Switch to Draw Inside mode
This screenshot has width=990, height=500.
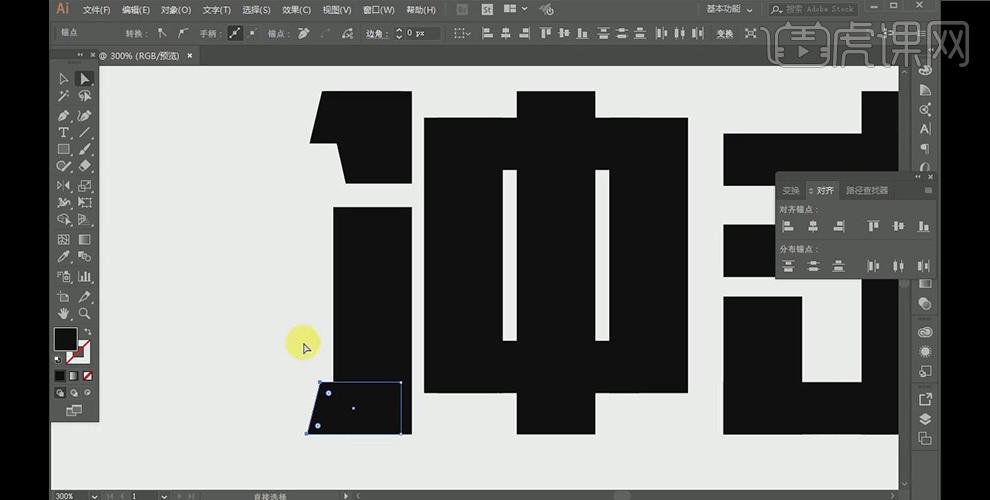pos(87,393)
